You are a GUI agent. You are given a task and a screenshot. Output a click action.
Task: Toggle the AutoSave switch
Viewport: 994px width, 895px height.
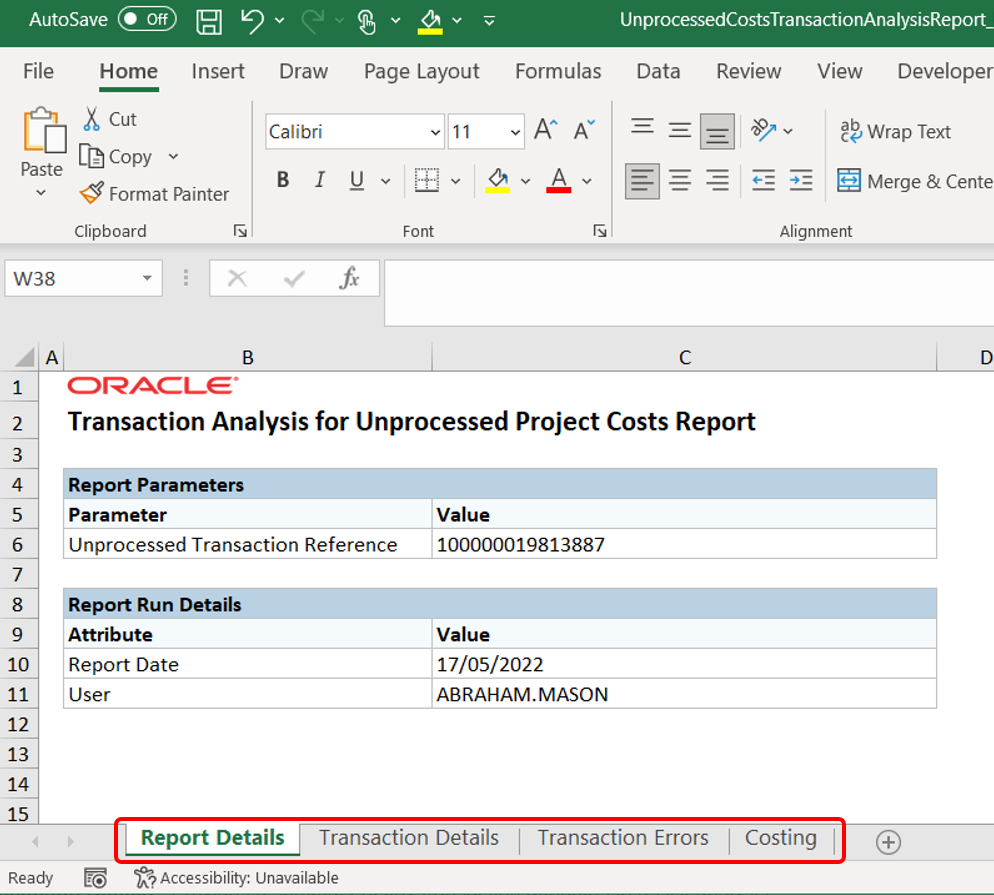[x=146, y=20]
